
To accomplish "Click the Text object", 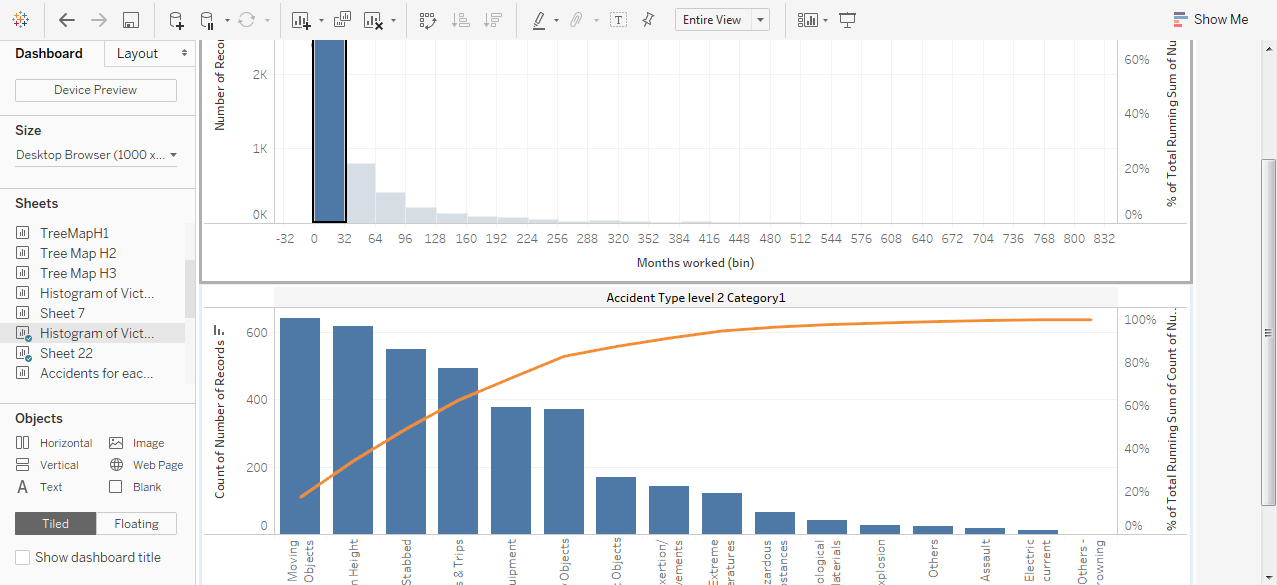I will point(39,487).
